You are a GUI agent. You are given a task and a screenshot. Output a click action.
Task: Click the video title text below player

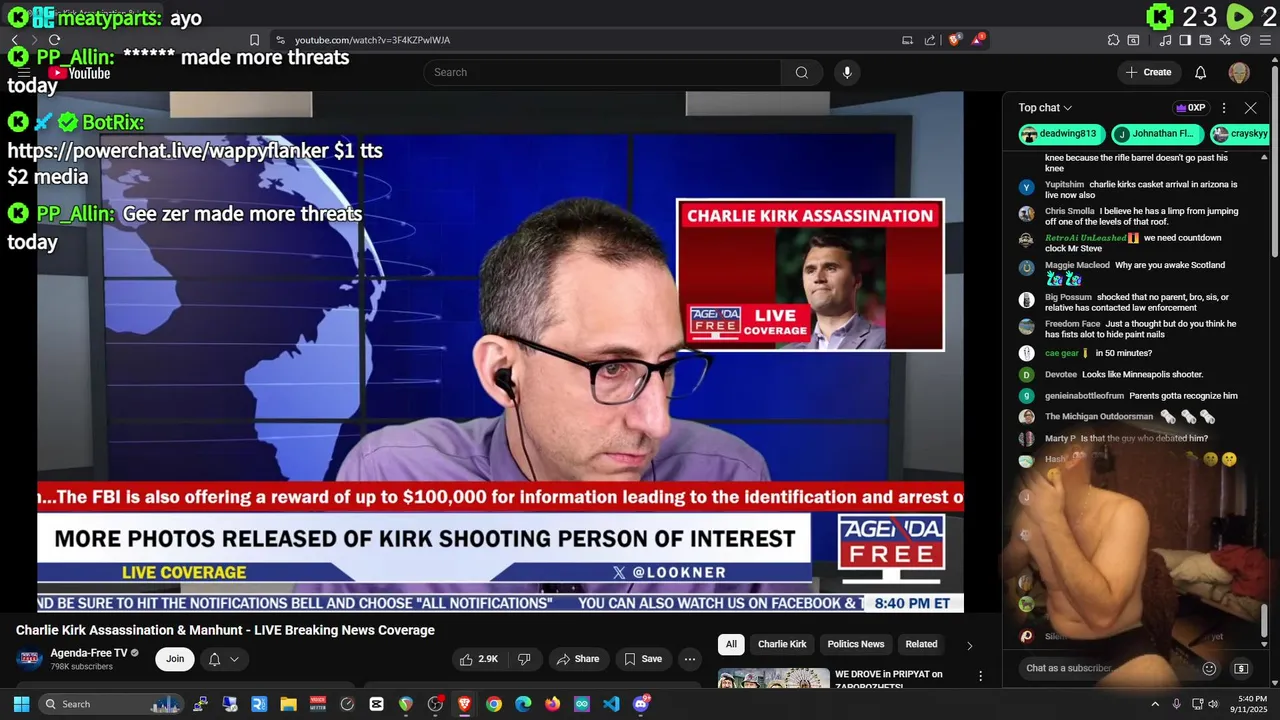225,630
